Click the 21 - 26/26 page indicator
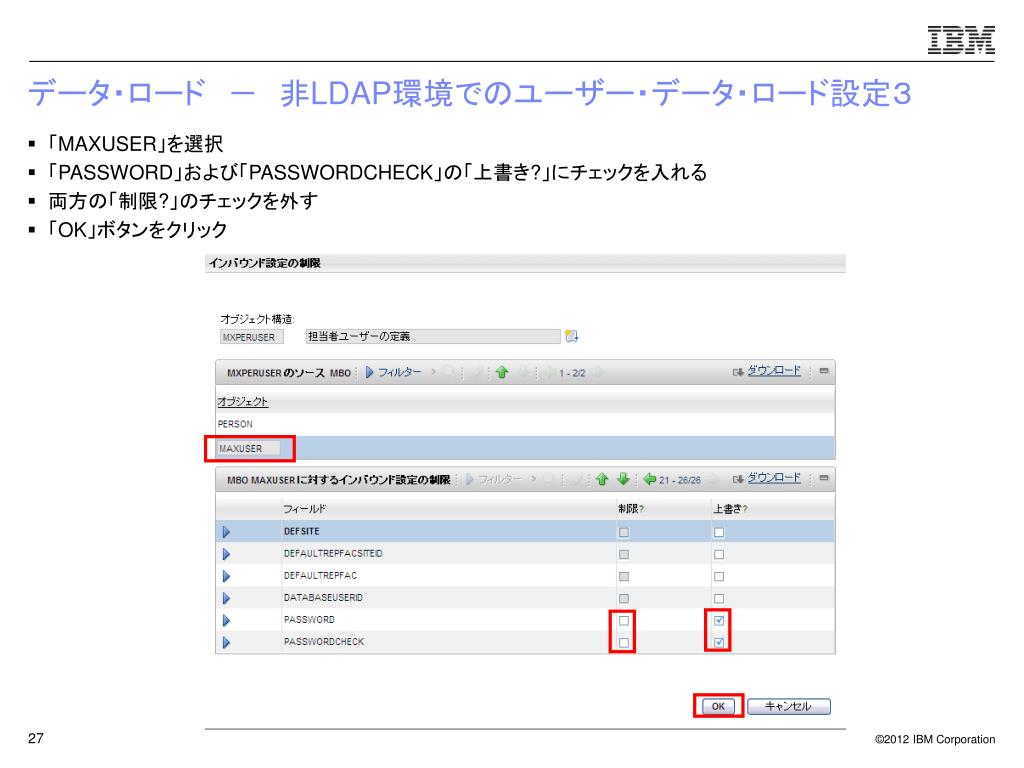Screen dimensions: 1024x768 680,480
